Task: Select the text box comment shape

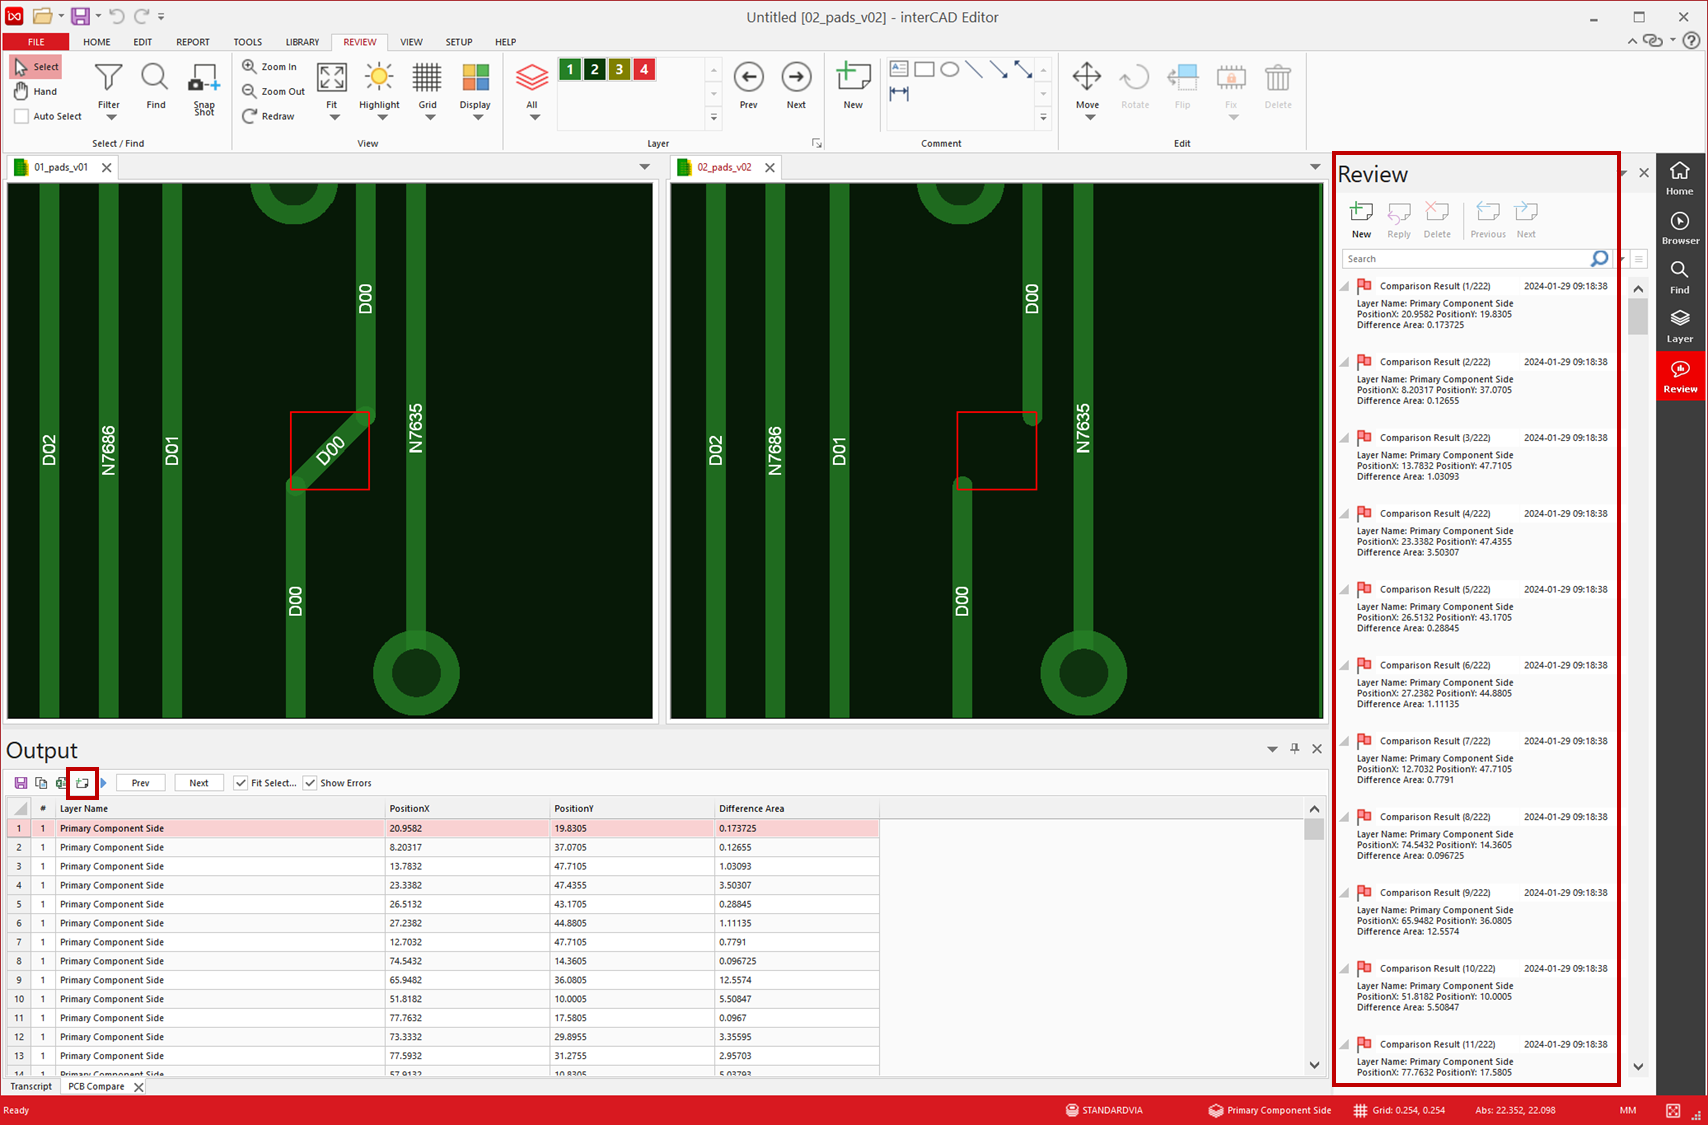Action: tap(899, 69)
